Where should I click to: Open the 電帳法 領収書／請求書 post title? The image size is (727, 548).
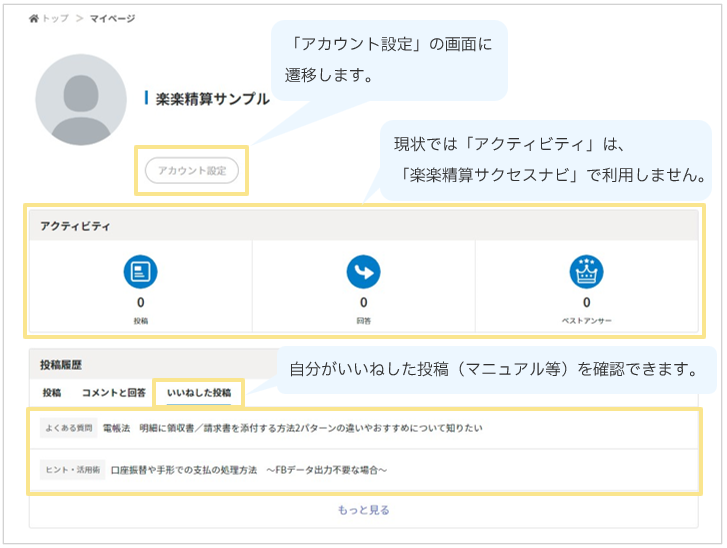[x=292, y=428]
